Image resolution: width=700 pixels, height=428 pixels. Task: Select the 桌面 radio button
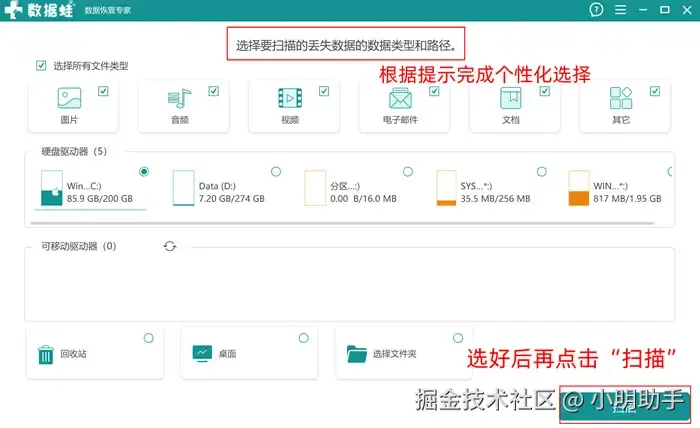(304, 338)
